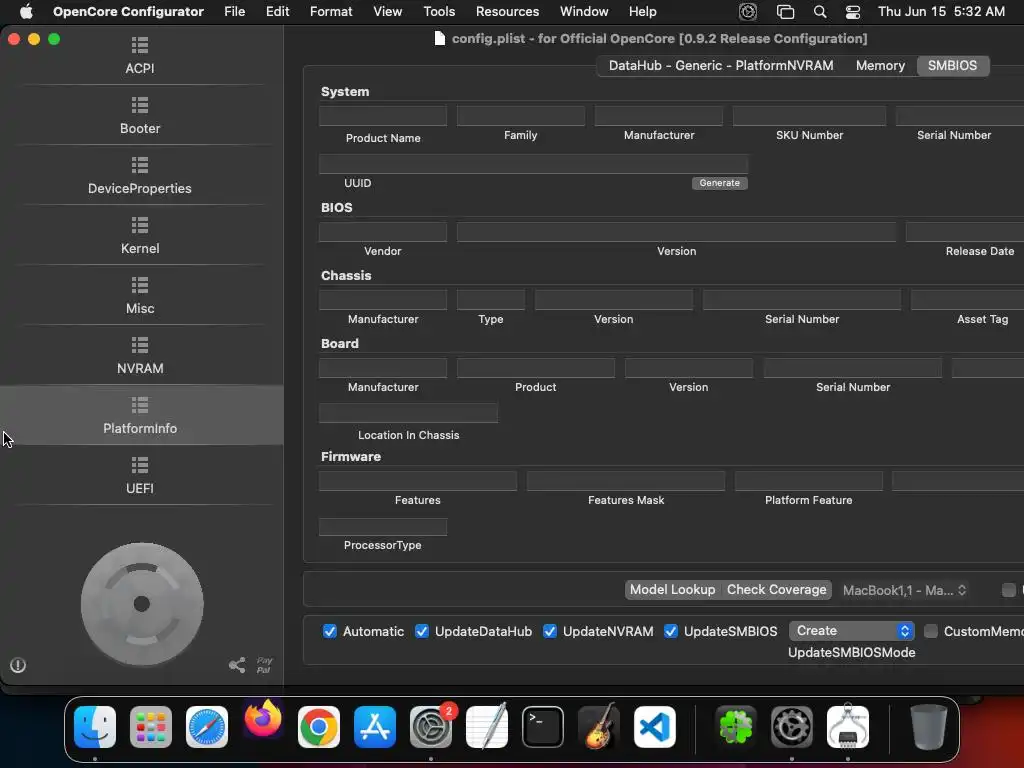
Task: Open App Store from the Dock
Action: coord(375,727)
